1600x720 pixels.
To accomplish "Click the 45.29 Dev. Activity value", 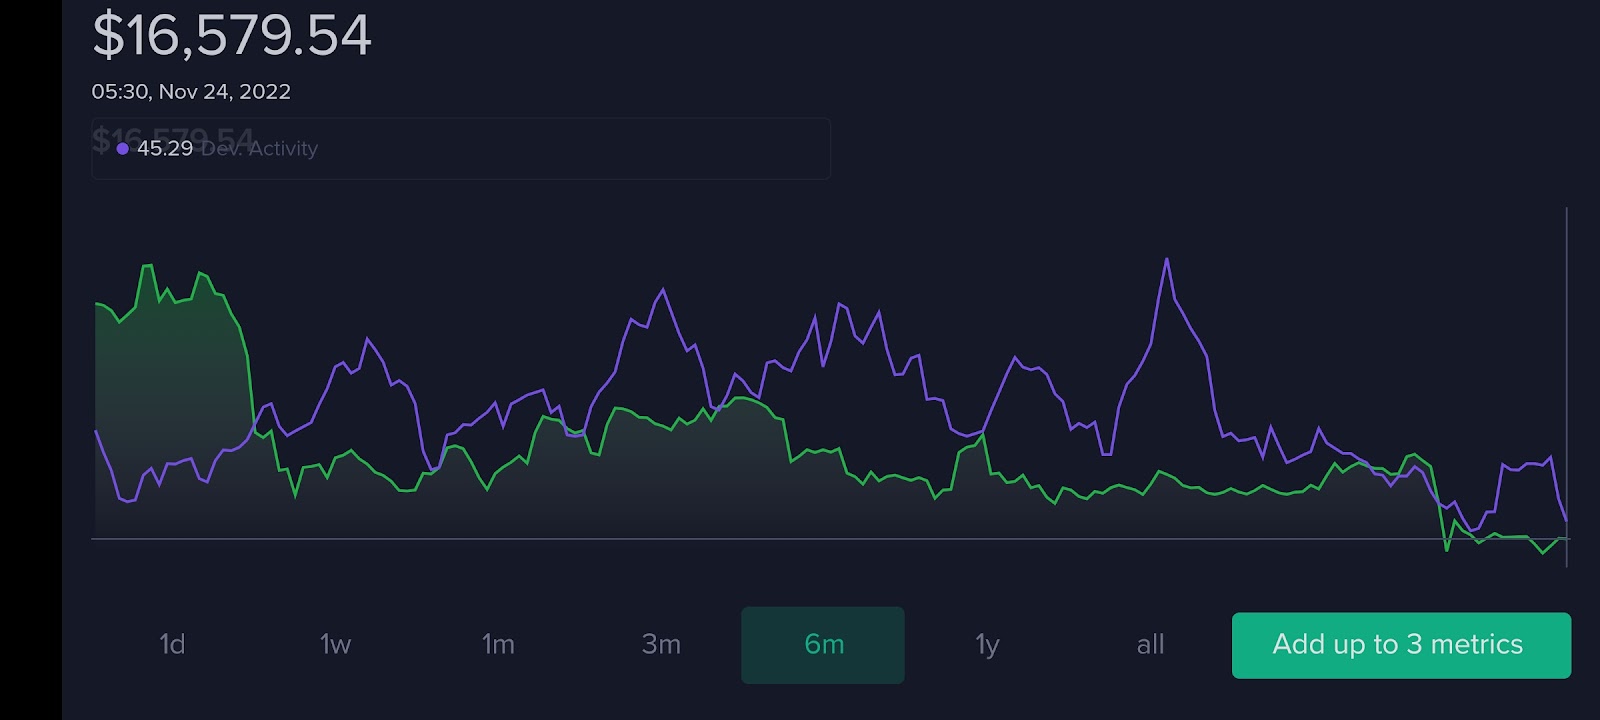I will pyautogui.click(x=165, y=148).
